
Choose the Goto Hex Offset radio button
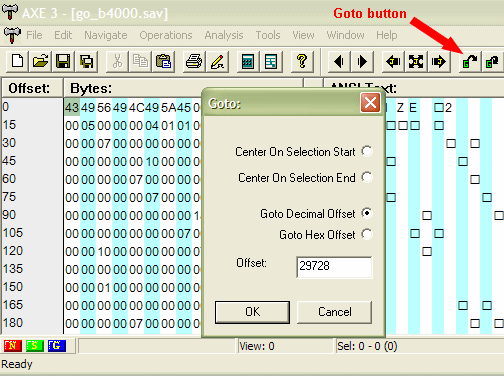point(367,234)
